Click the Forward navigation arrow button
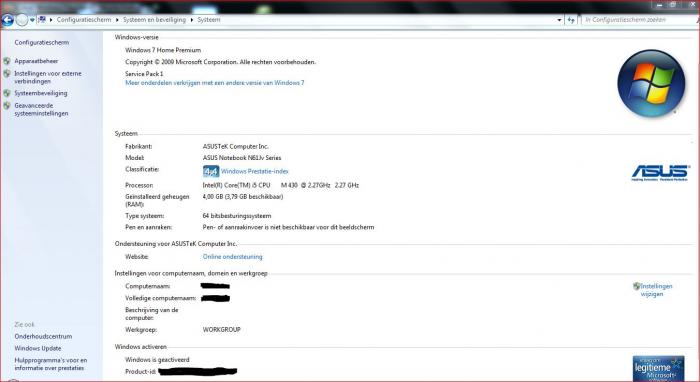The image size is (700, 382). (x=21, y=20)
